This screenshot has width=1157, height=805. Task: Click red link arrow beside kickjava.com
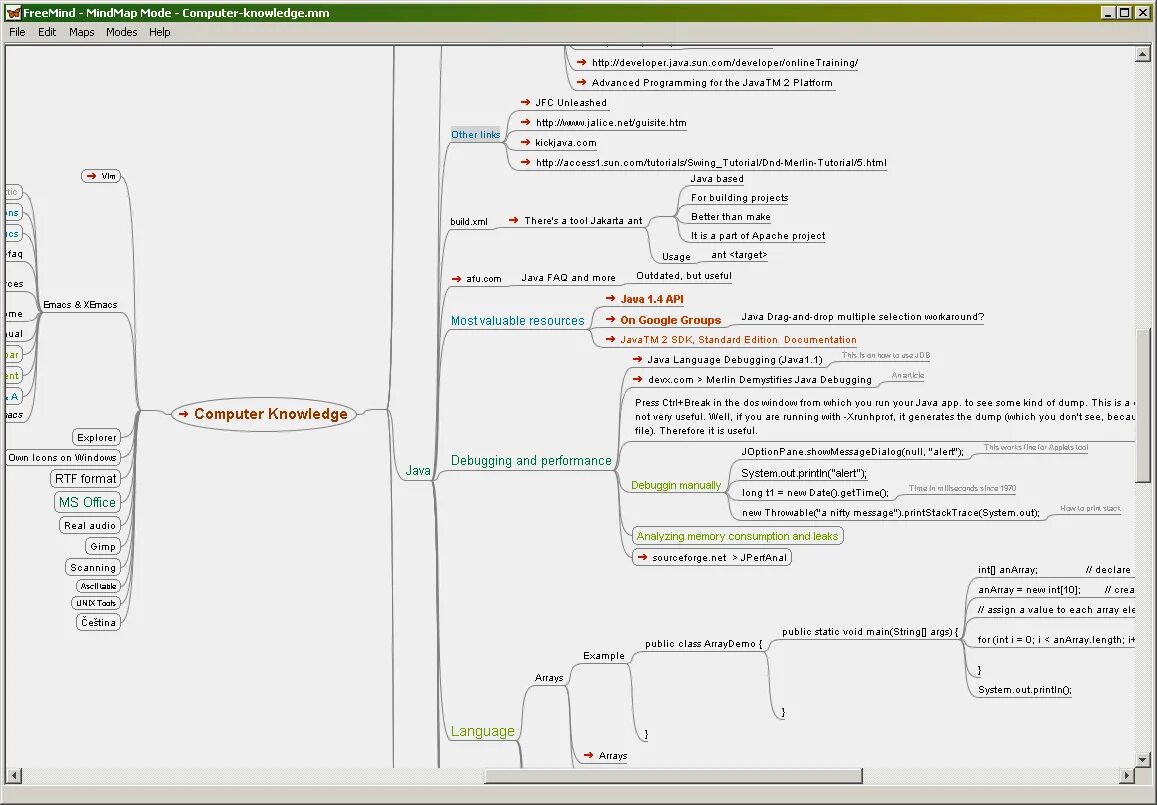click(525, 142)
